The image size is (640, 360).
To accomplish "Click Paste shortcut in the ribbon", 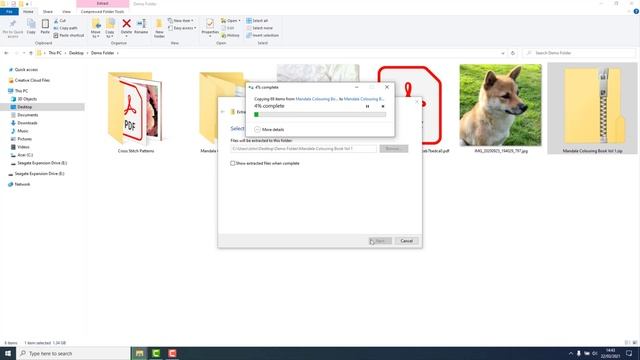I will coord(69,36).
